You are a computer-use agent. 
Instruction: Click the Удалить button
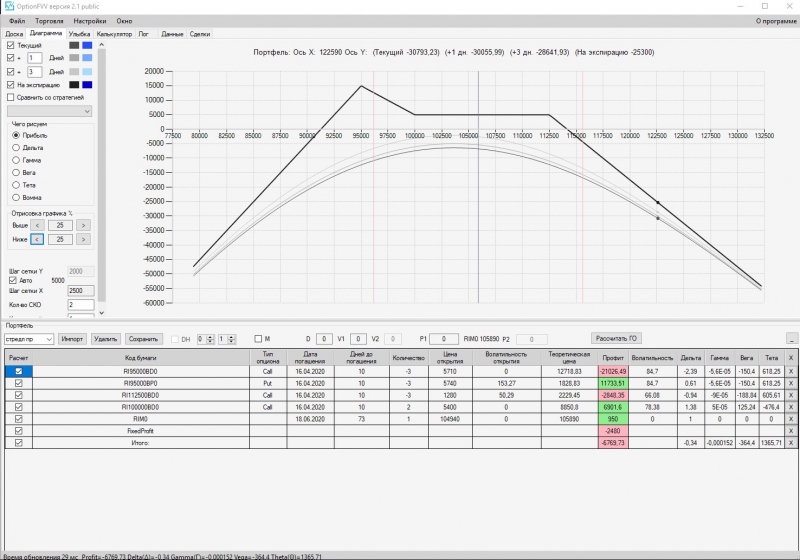[106, 339]
